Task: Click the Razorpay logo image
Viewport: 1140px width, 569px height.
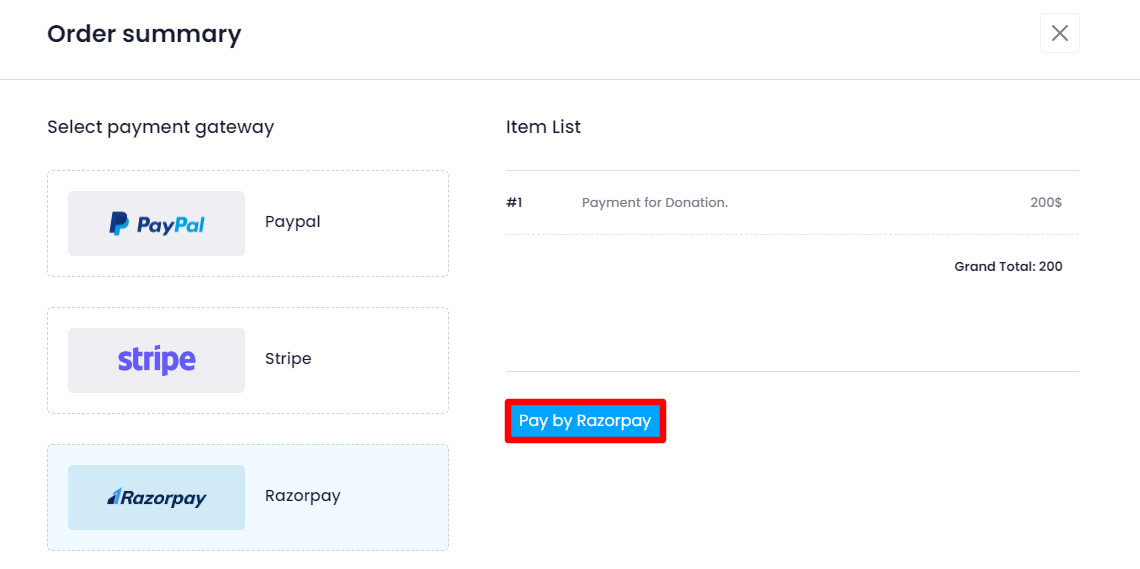Action: tap(156, 497)
